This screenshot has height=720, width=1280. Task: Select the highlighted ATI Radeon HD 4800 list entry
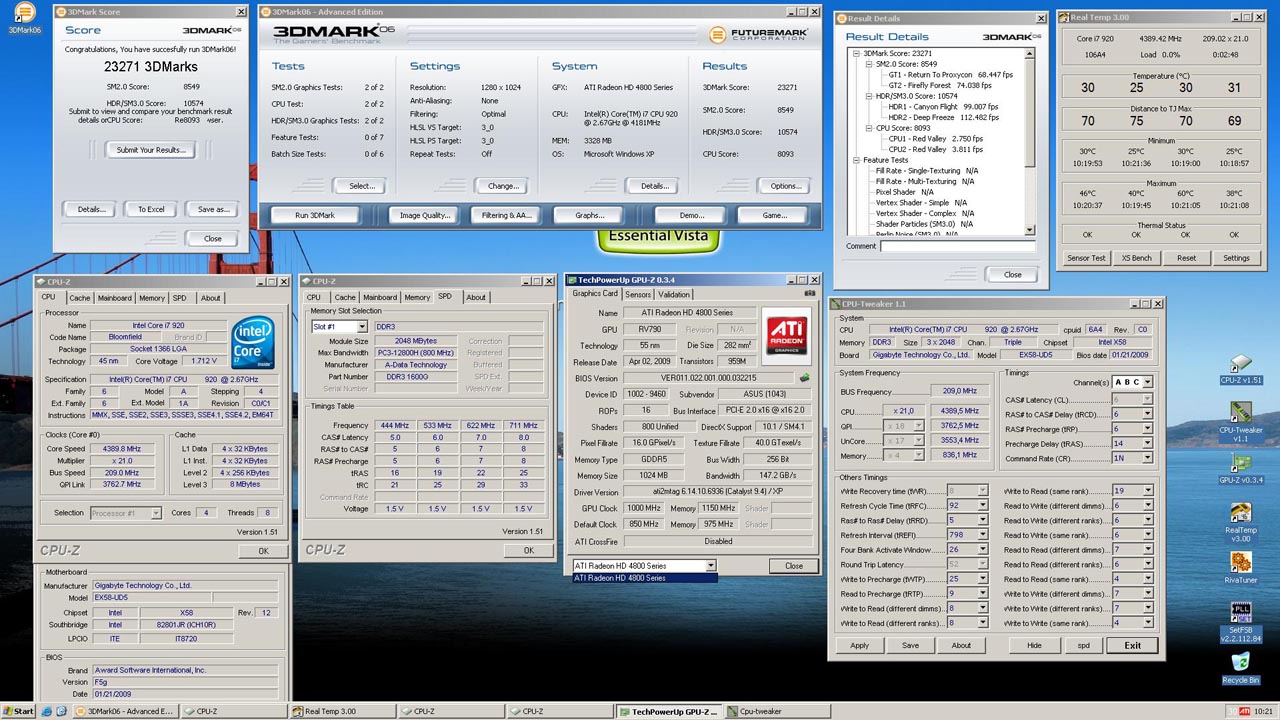click(644, 578)
